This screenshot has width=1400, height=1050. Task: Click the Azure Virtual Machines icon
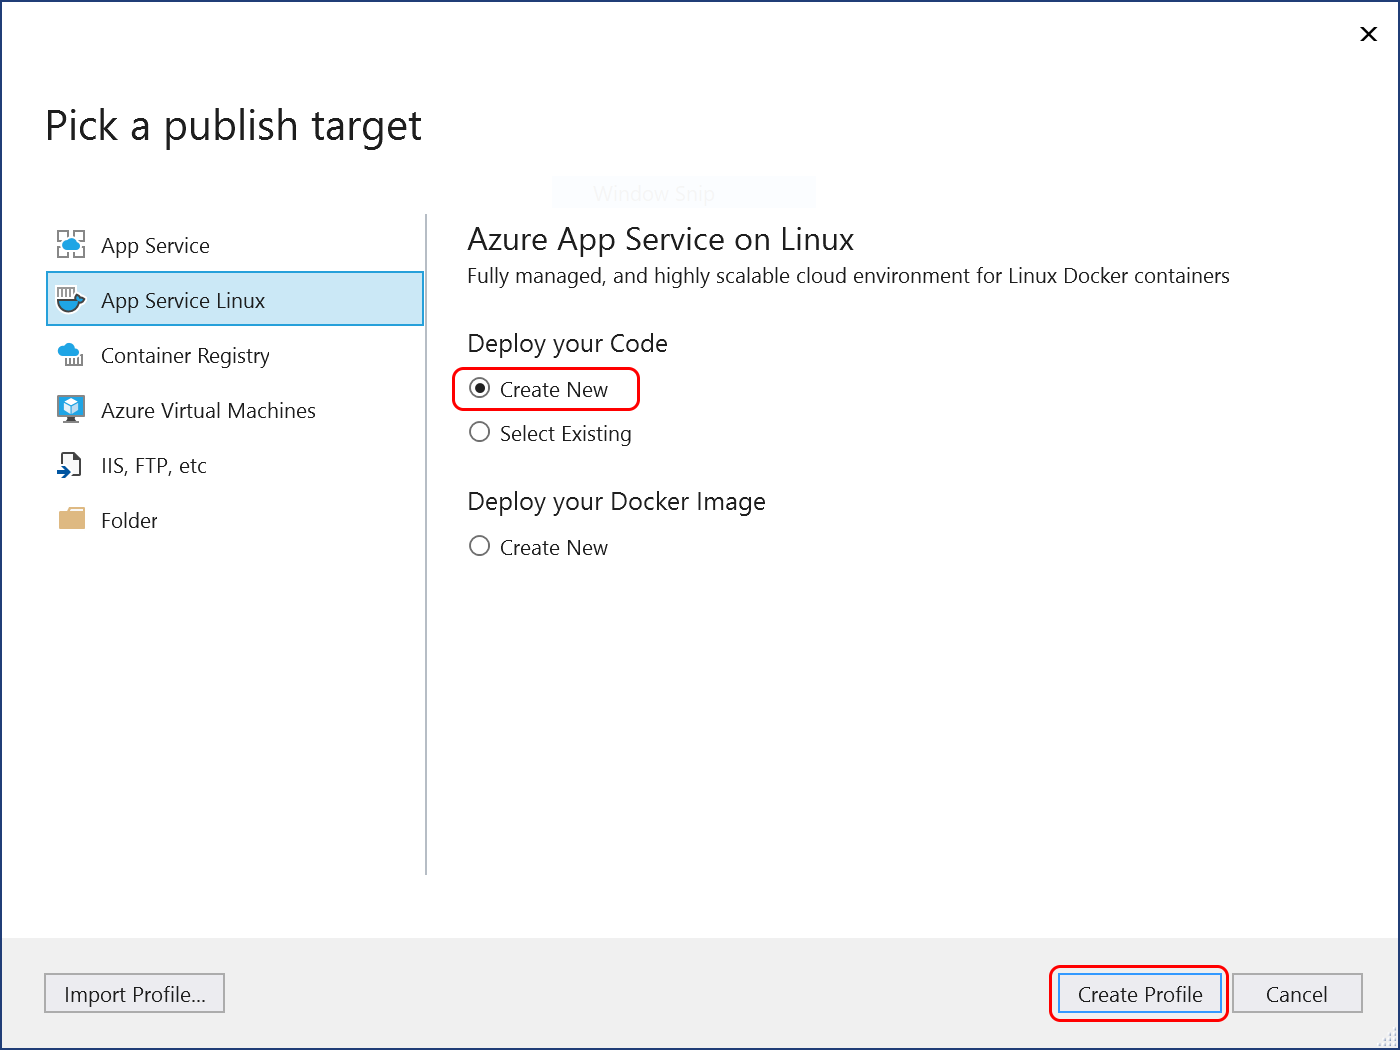(70, 409)
